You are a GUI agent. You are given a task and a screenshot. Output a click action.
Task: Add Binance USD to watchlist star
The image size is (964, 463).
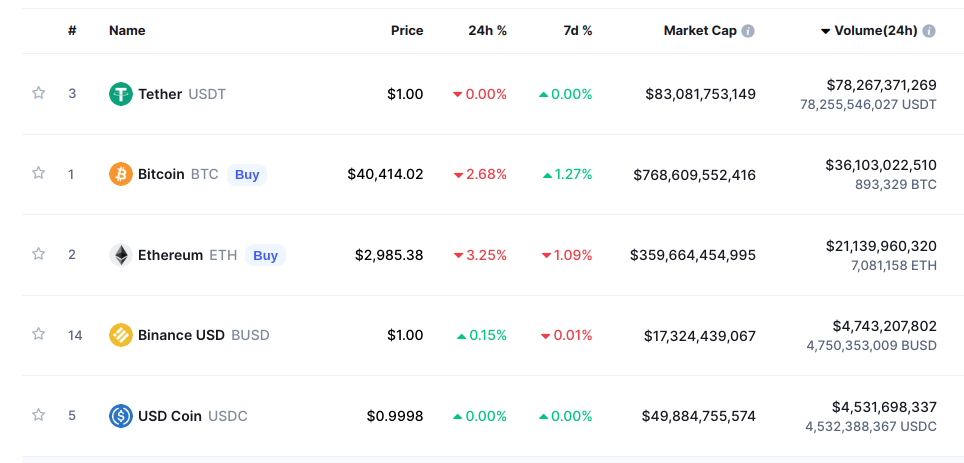coord(39,334)
